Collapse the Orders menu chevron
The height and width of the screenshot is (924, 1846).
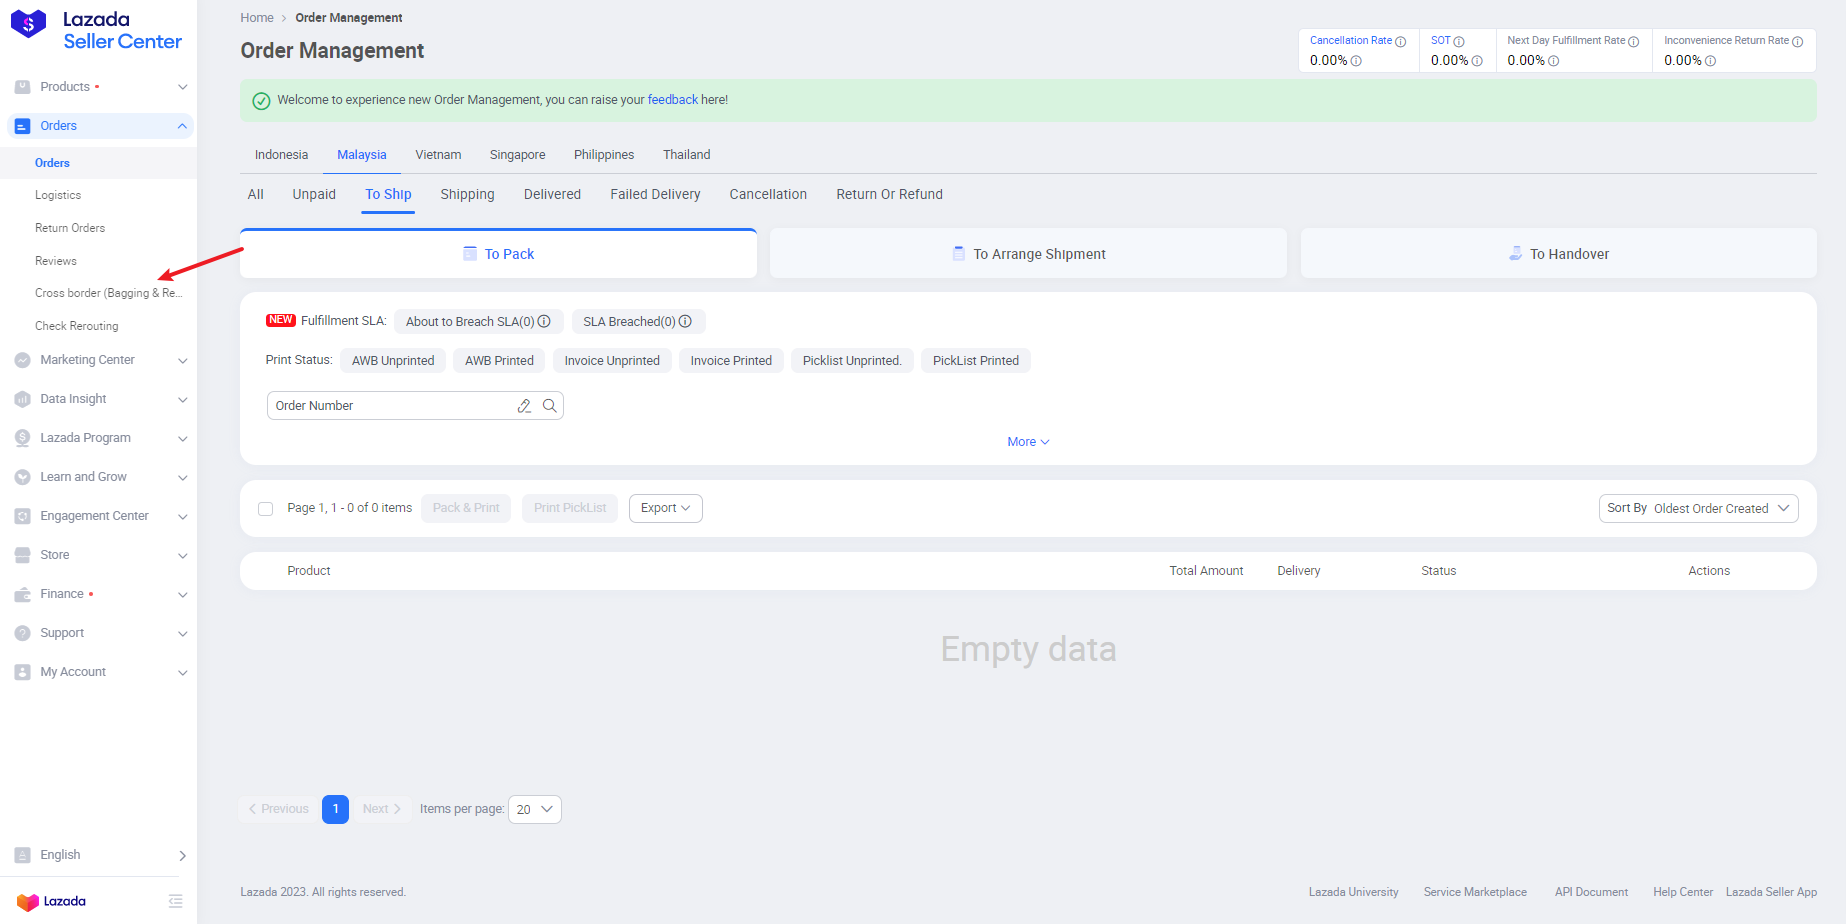(x=182, y=126)
